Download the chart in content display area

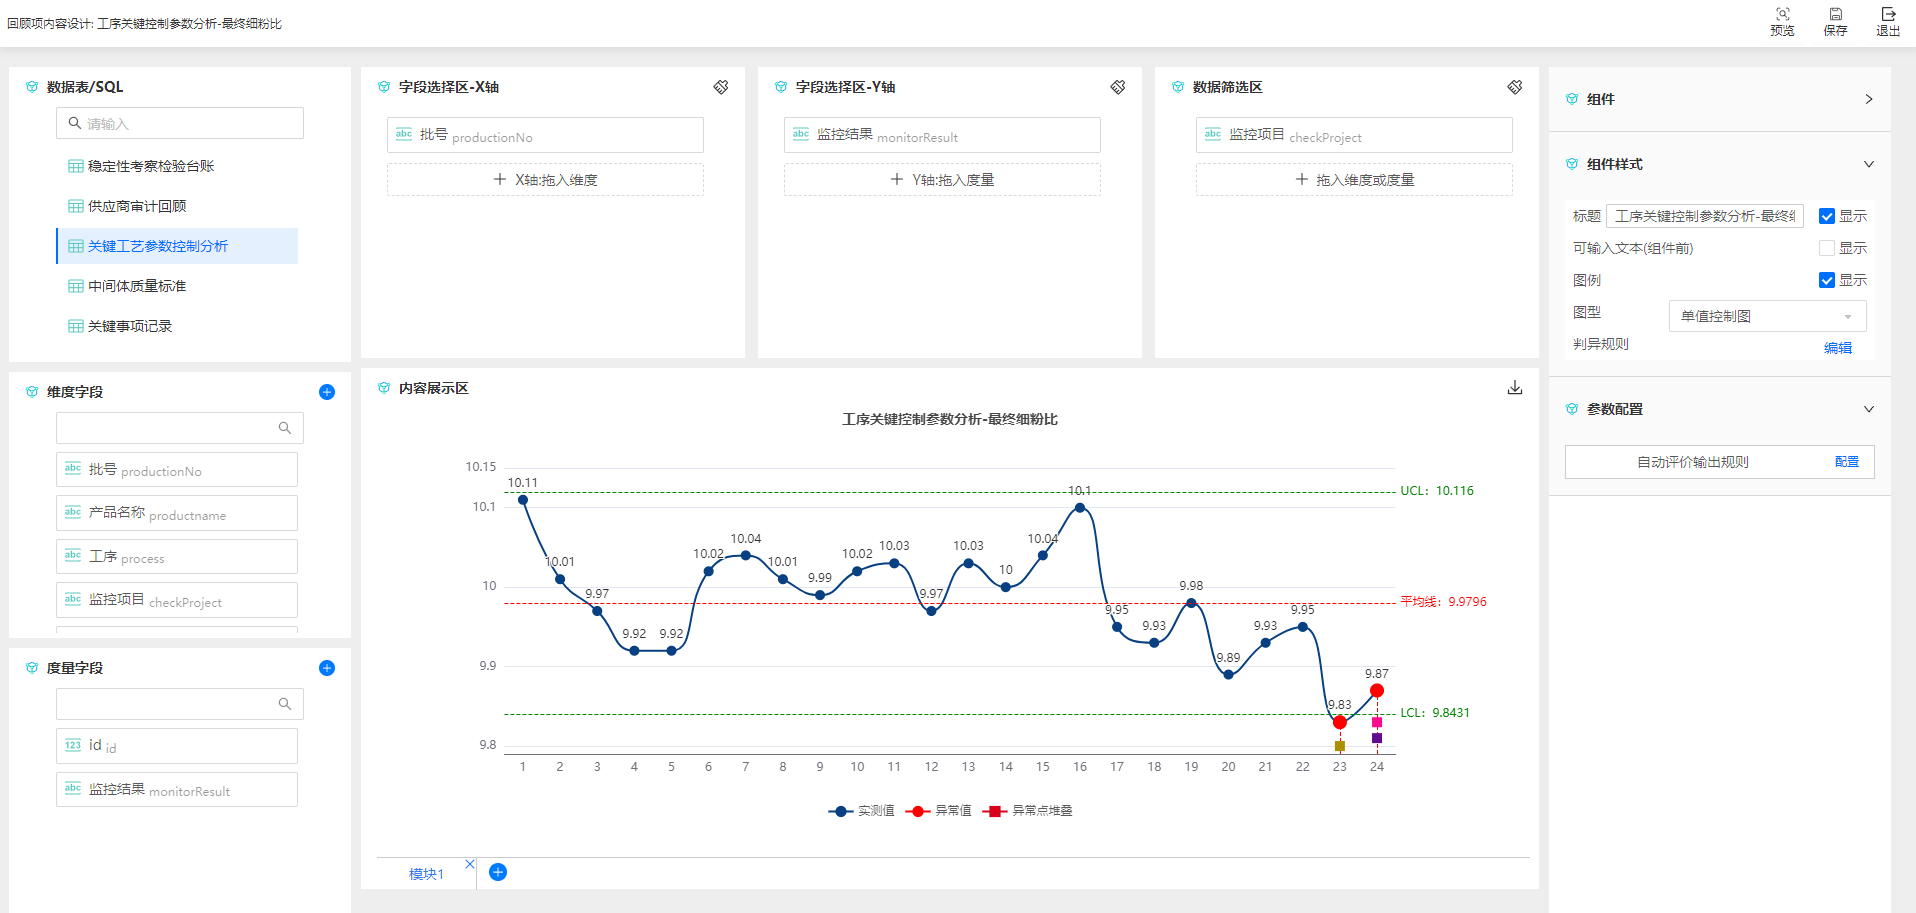(x=1514, y=388)
